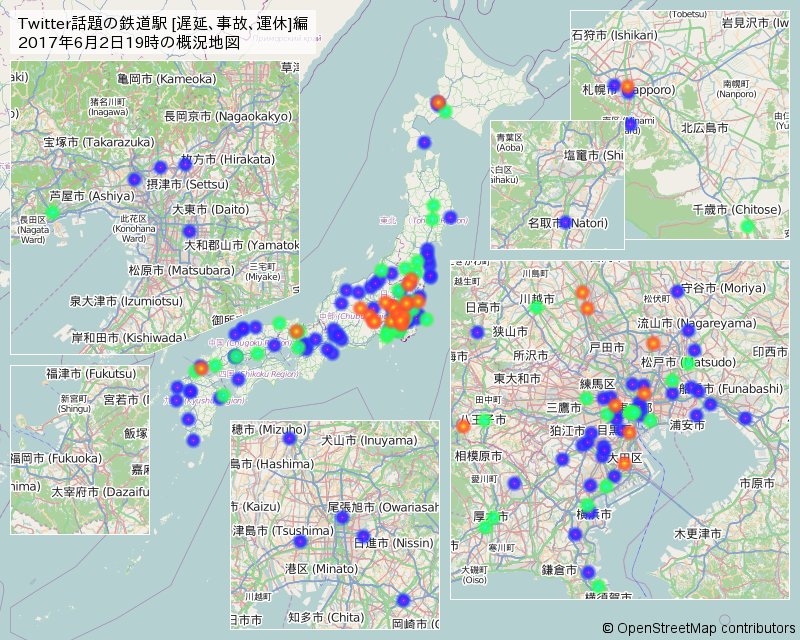Click the '練馬区' label

tap(597, 384)
